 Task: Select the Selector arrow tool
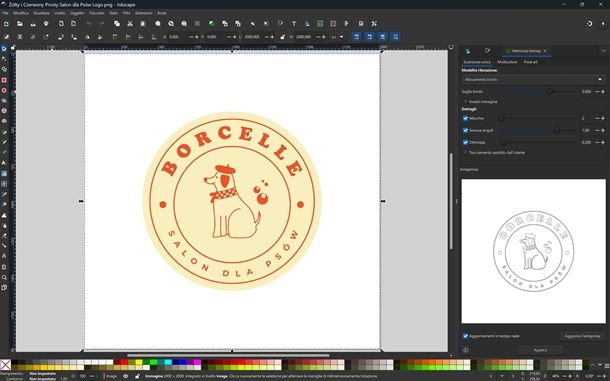[4, 49]
